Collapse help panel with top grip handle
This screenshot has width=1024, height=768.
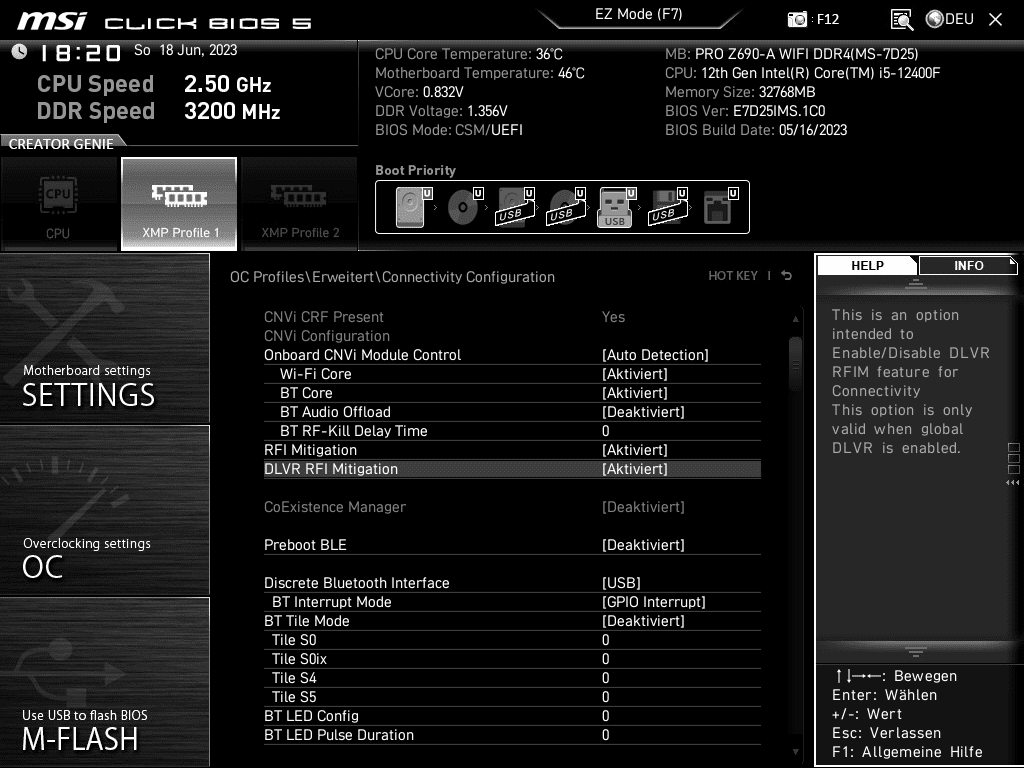pyautogui.click(x=916, y=283)
